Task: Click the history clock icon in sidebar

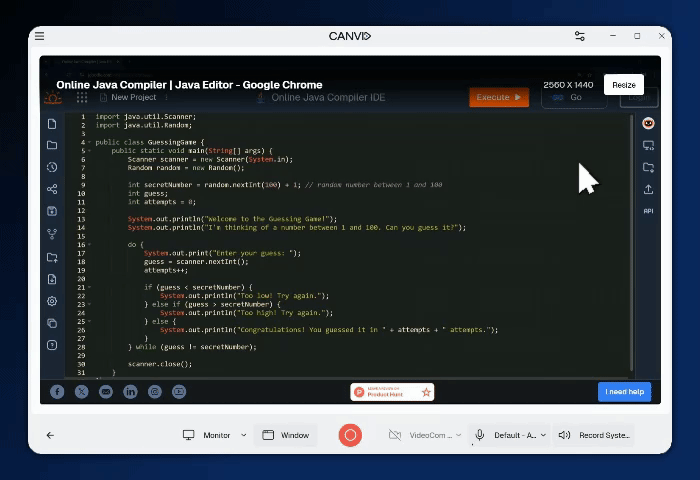Action: coord(52,167)
